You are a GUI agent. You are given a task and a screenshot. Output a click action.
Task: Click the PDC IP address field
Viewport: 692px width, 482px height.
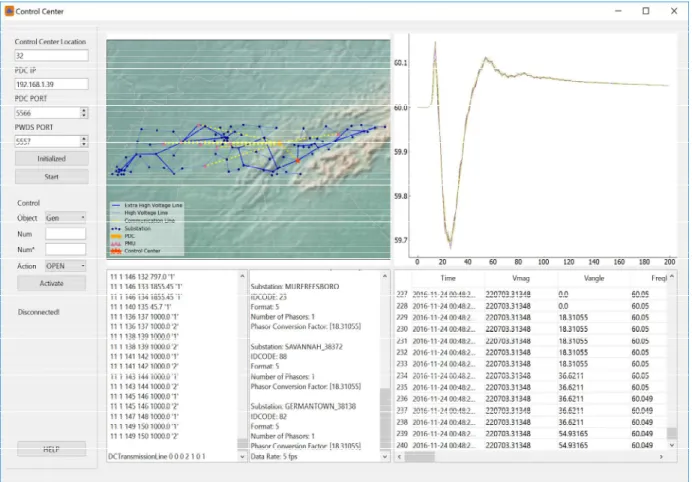click(x=51, y=84)
